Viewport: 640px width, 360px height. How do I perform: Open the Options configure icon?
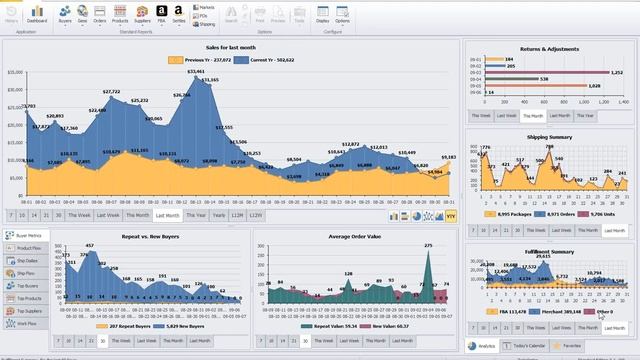tap(342, 14)
